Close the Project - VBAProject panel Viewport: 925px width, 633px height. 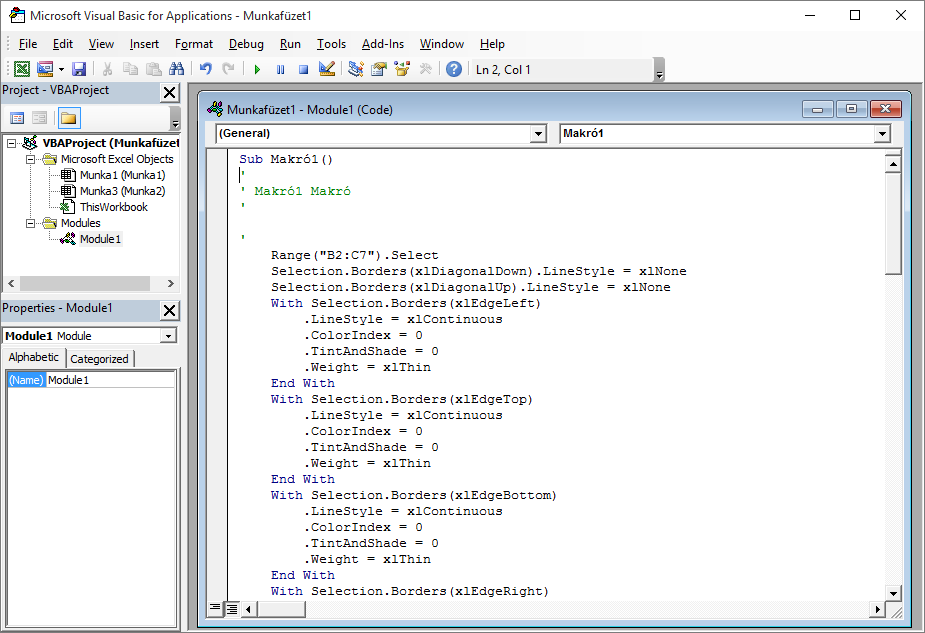click(x=169, y=93)
